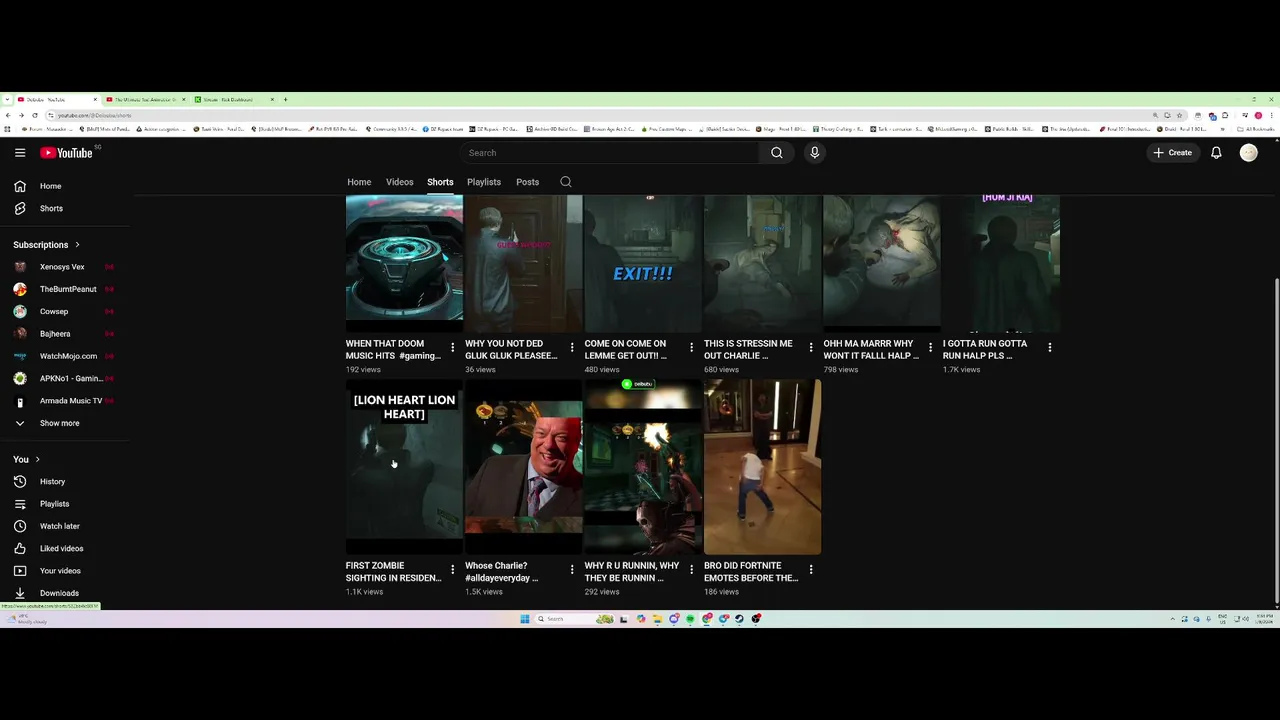Open Liked videos in sidebar
Viewport: 1280px width, 720px height.
pos(67,548)
